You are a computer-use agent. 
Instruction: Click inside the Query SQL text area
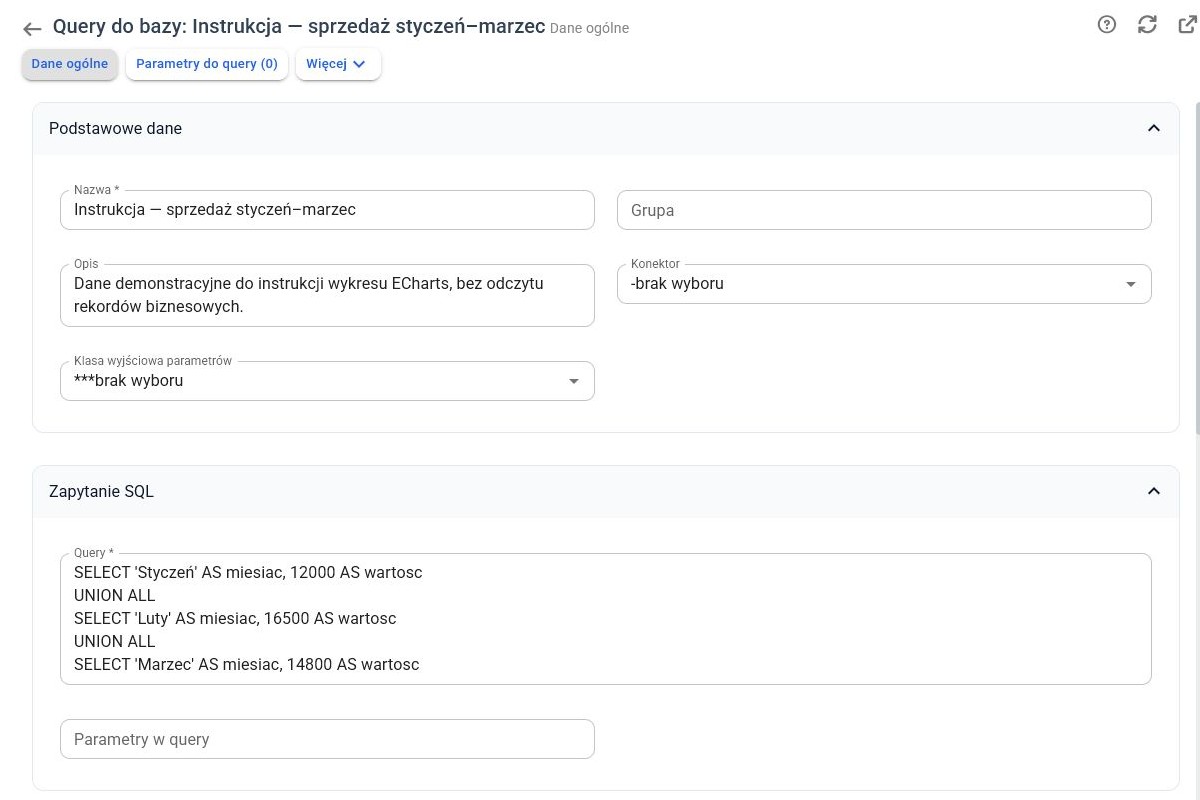coord(606,619)
